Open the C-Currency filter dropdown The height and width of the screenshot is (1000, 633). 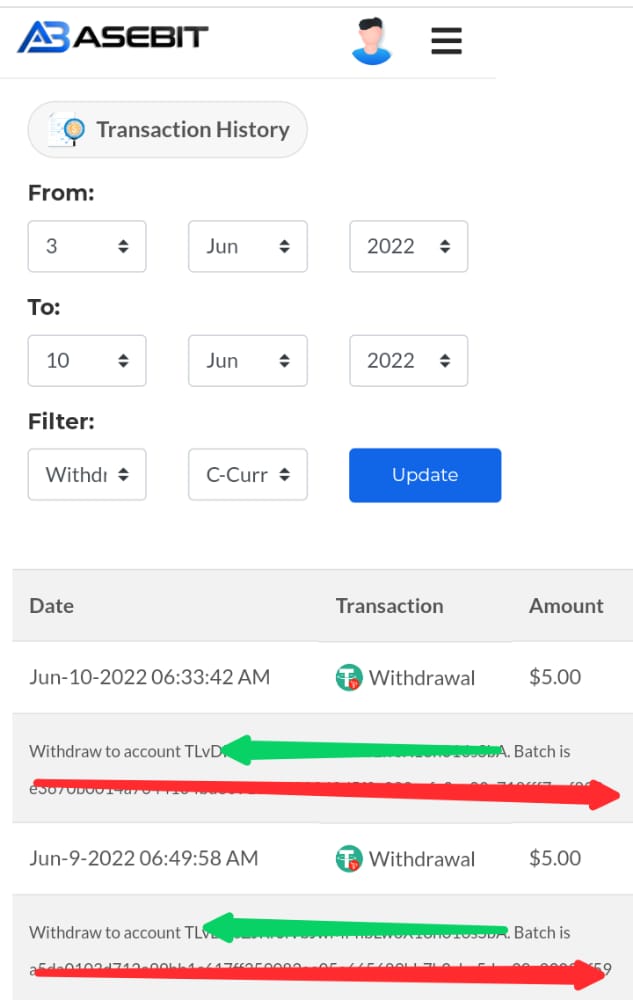tap(248, 474)
